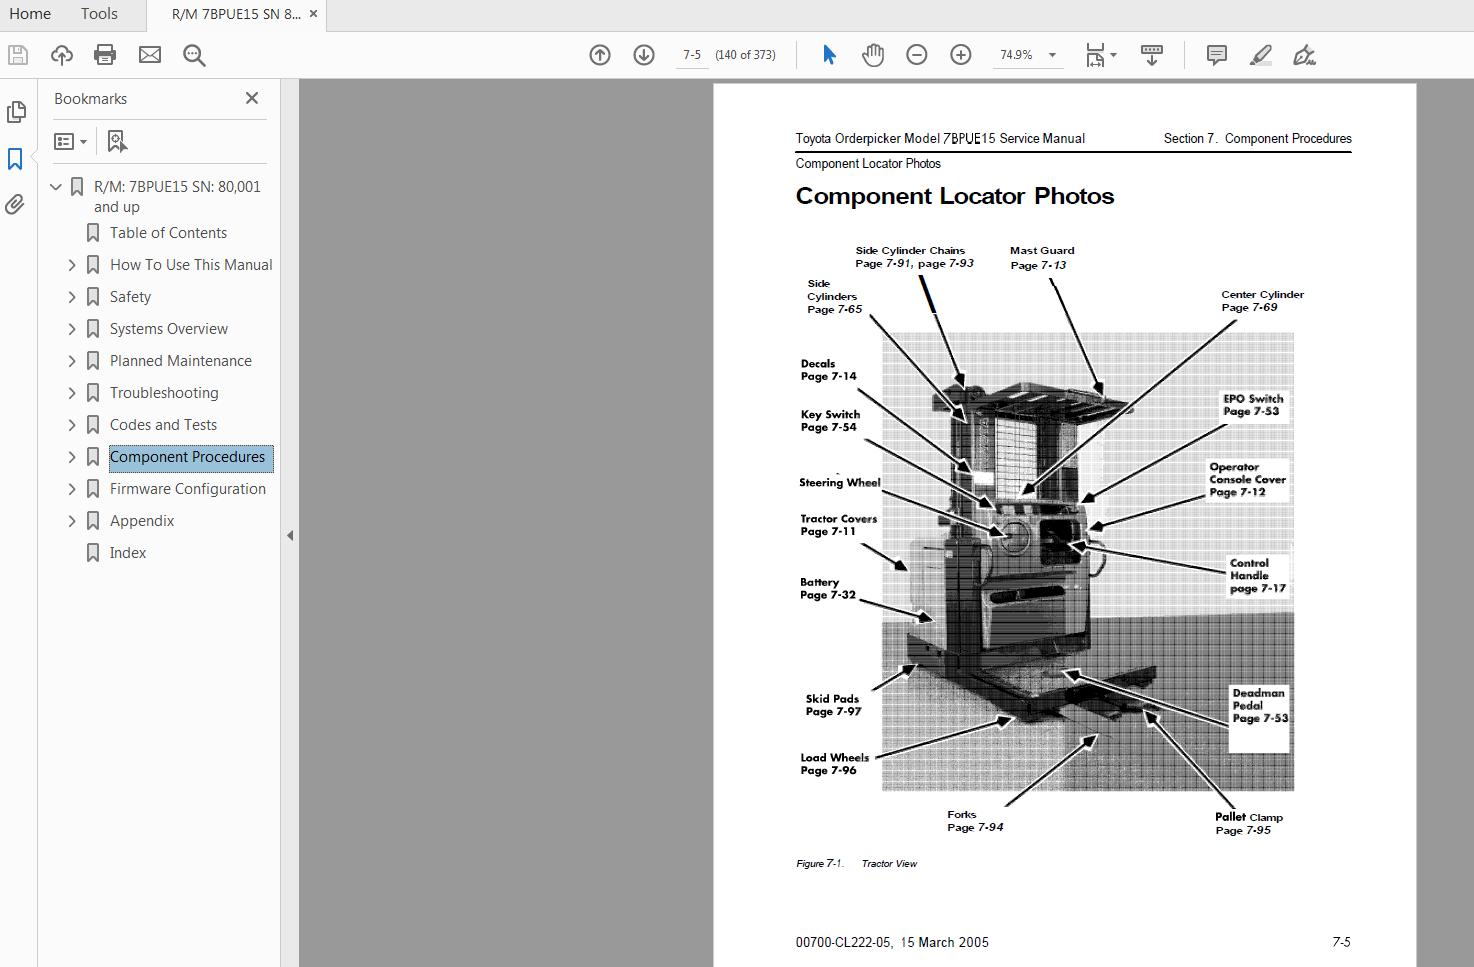Open the Find text magnifier tool
Image resolution: width=1474 pixels, height=967 pixels.
click(x=194, y=55)
